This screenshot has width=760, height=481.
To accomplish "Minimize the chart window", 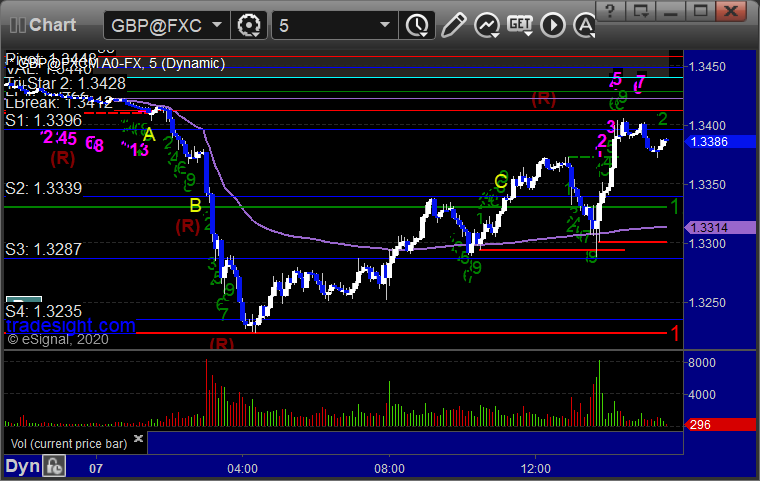I will (x=670, y=11).
